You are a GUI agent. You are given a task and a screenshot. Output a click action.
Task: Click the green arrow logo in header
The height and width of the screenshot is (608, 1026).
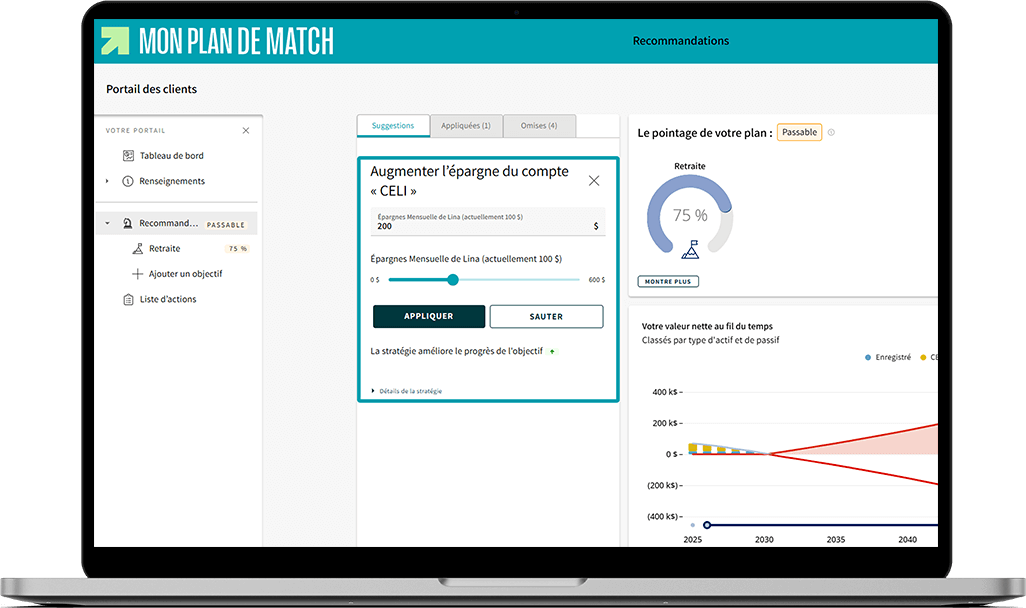coord(115,41)
